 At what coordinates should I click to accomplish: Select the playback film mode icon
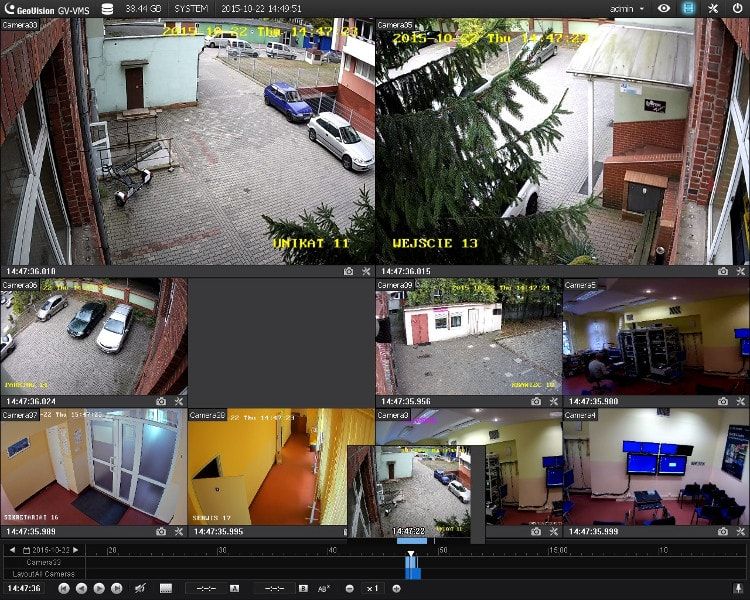tap(688, 8)
